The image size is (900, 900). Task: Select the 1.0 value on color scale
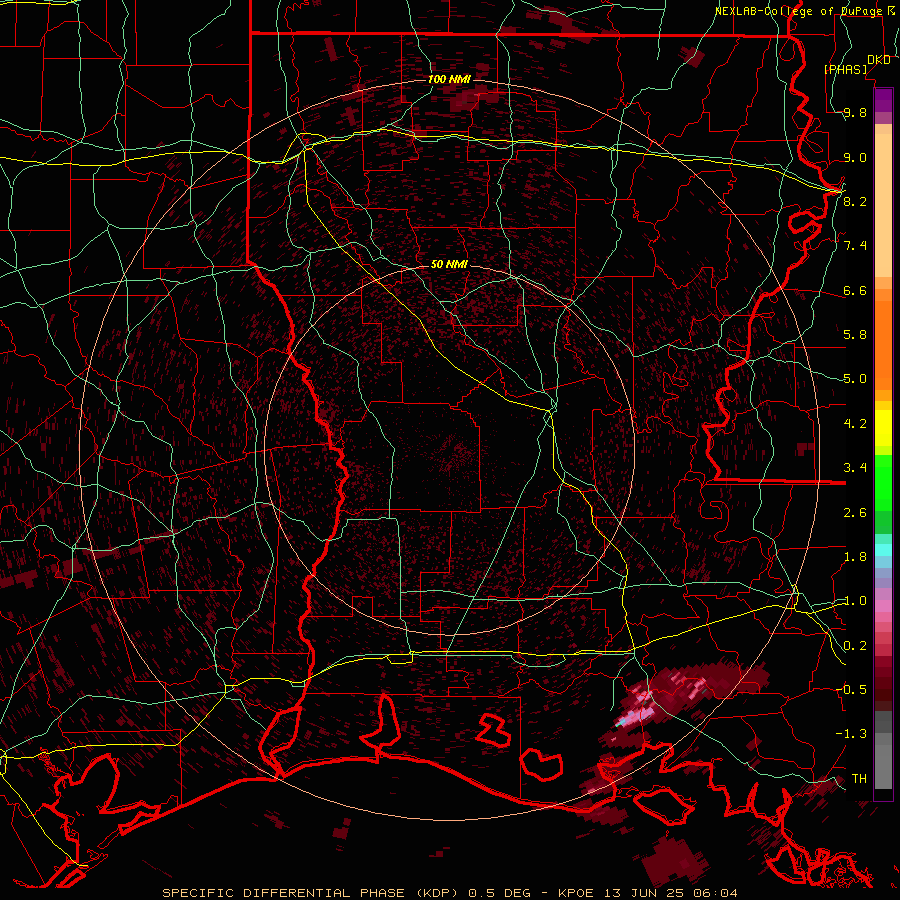(x=854, y=601)
